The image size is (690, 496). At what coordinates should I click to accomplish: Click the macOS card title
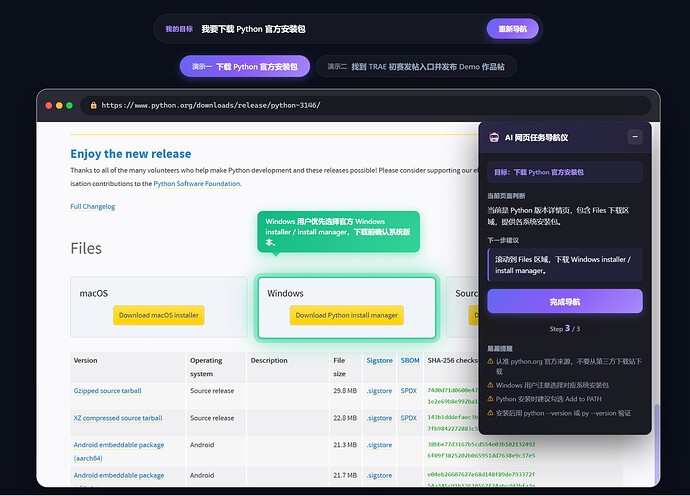tap(94, 293)
